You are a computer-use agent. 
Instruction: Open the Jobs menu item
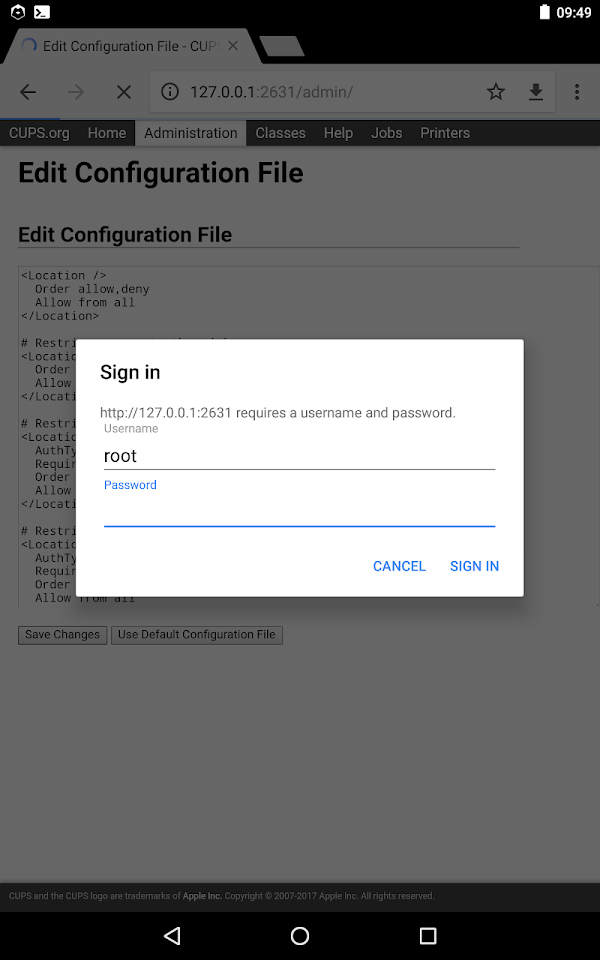(386, 133)
